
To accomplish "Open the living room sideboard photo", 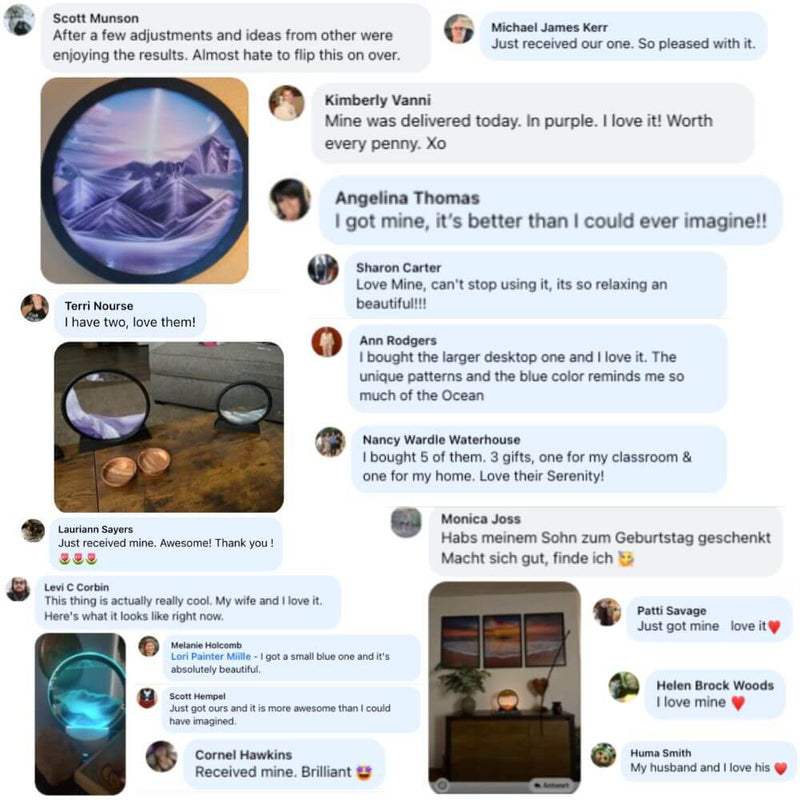I will tap(505, 687).
